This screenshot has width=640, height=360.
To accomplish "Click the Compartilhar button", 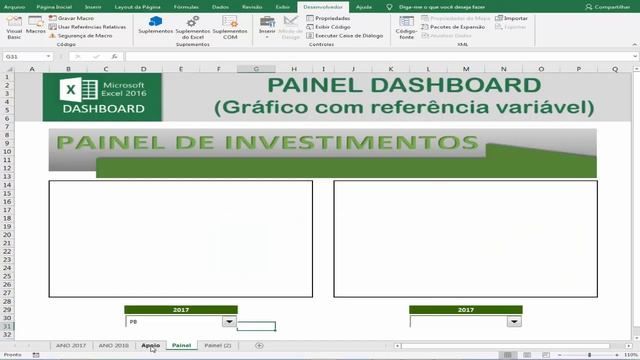I will point(608,7).
